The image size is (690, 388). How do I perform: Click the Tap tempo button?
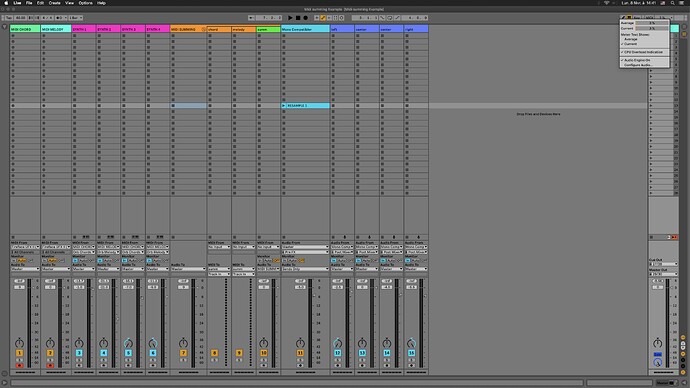pyautogui.click(x=9, y=18)
